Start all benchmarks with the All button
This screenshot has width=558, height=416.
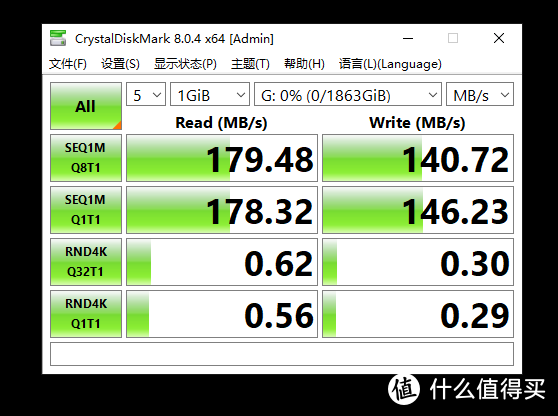coord(86,106)
